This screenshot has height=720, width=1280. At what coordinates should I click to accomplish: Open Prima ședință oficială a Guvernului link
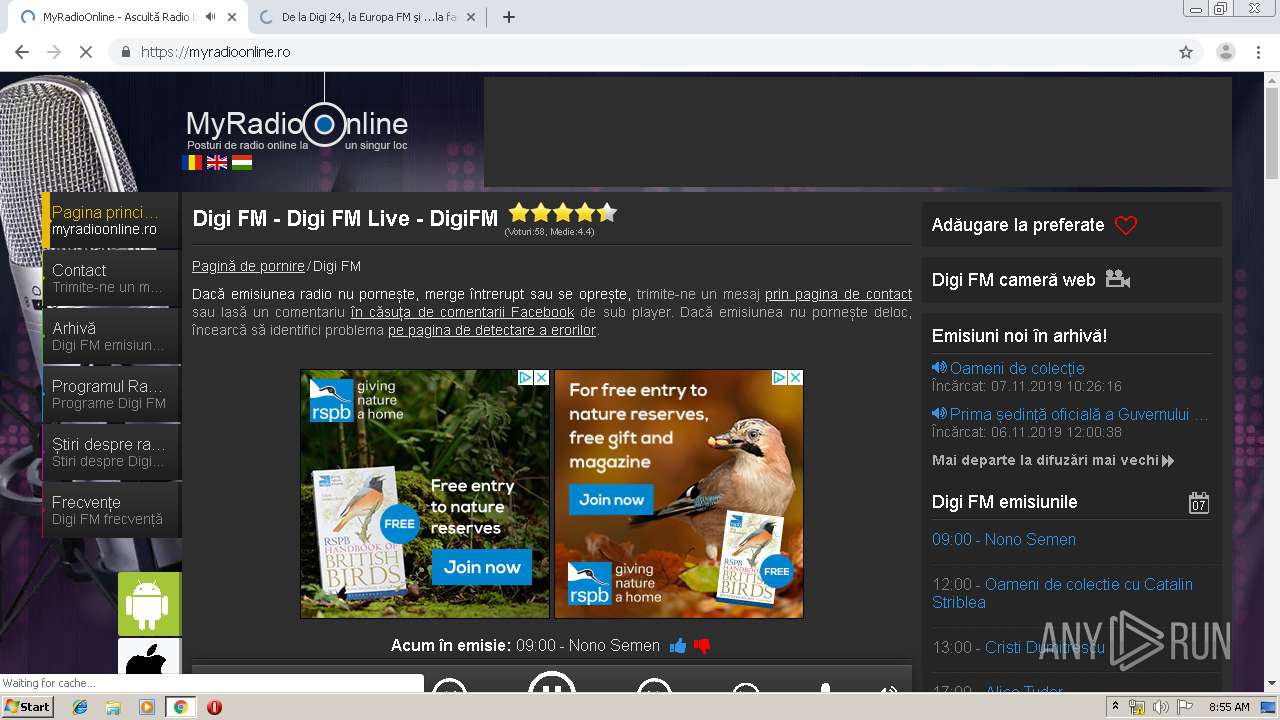tap(1079, 414)
